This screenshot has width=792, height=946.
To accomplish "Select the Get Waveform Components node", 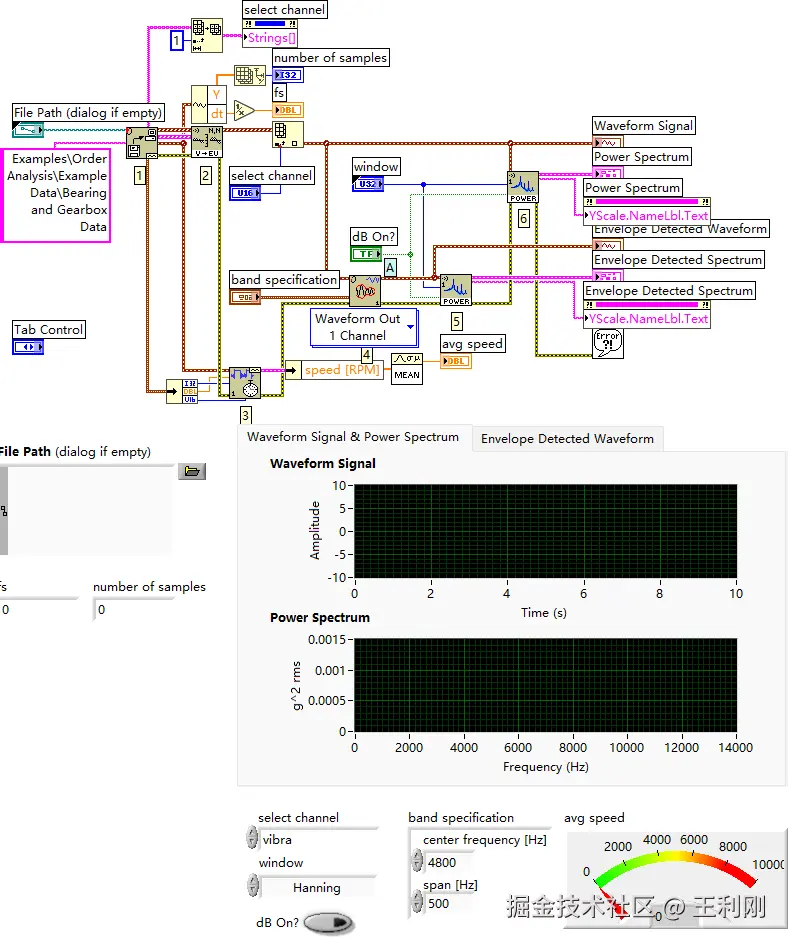I will (x=208, y=104).
